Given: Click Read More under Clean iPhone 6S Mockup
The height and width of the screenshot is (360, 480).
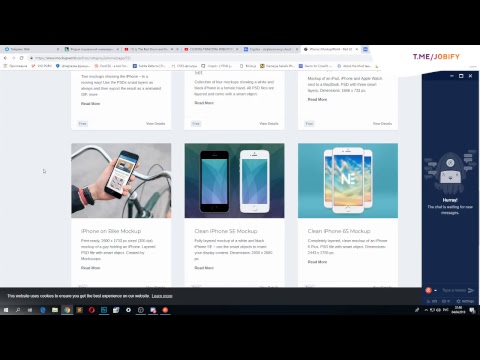Looking at the screenshot, I should coord(317,262).
